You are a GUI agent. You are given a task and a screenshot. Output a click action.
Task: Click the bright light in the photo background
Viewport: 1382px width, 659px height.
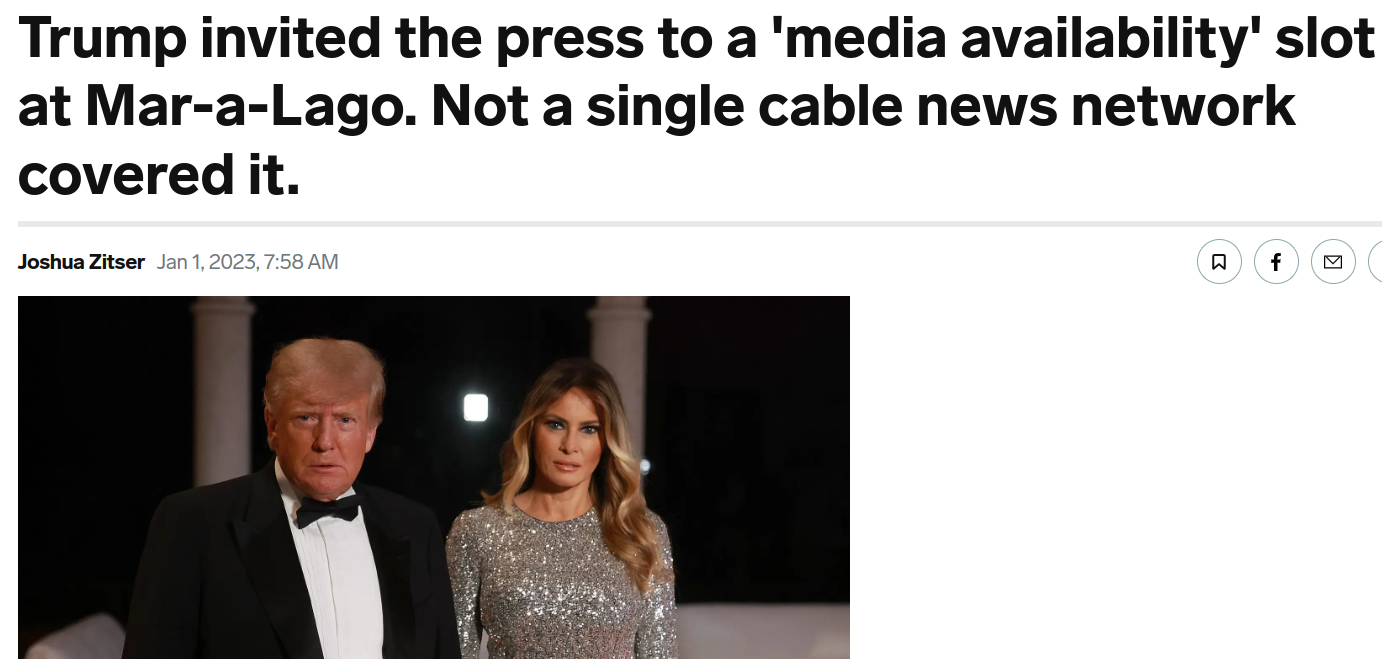(476, 407)
